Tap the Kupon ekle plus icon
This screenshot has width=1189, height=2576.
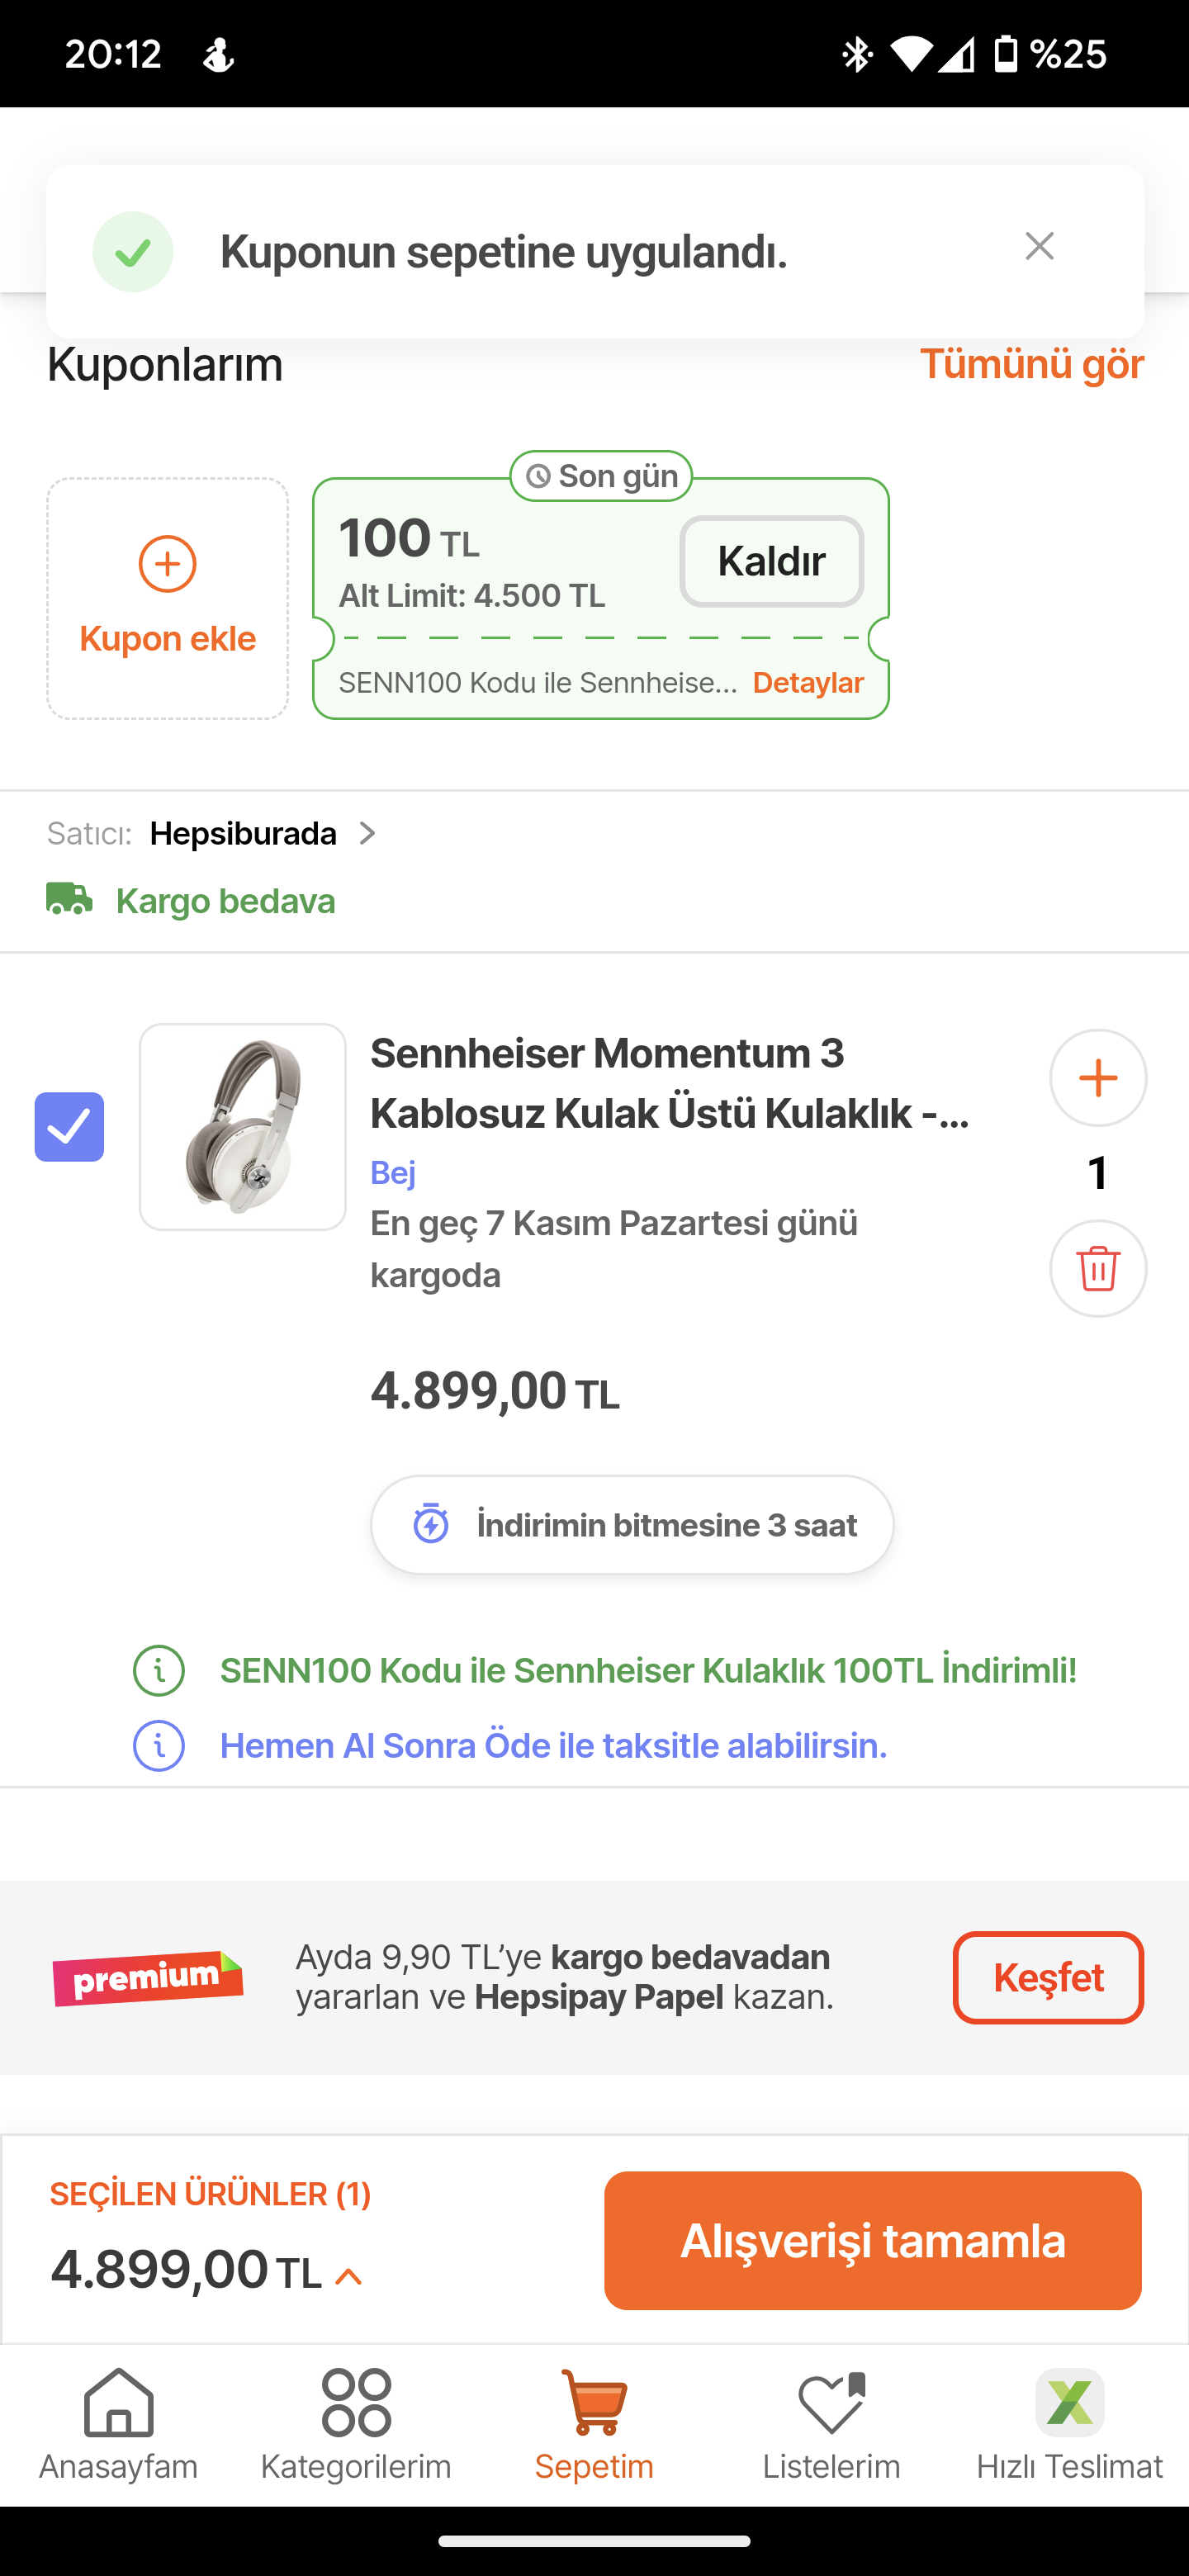167,564
